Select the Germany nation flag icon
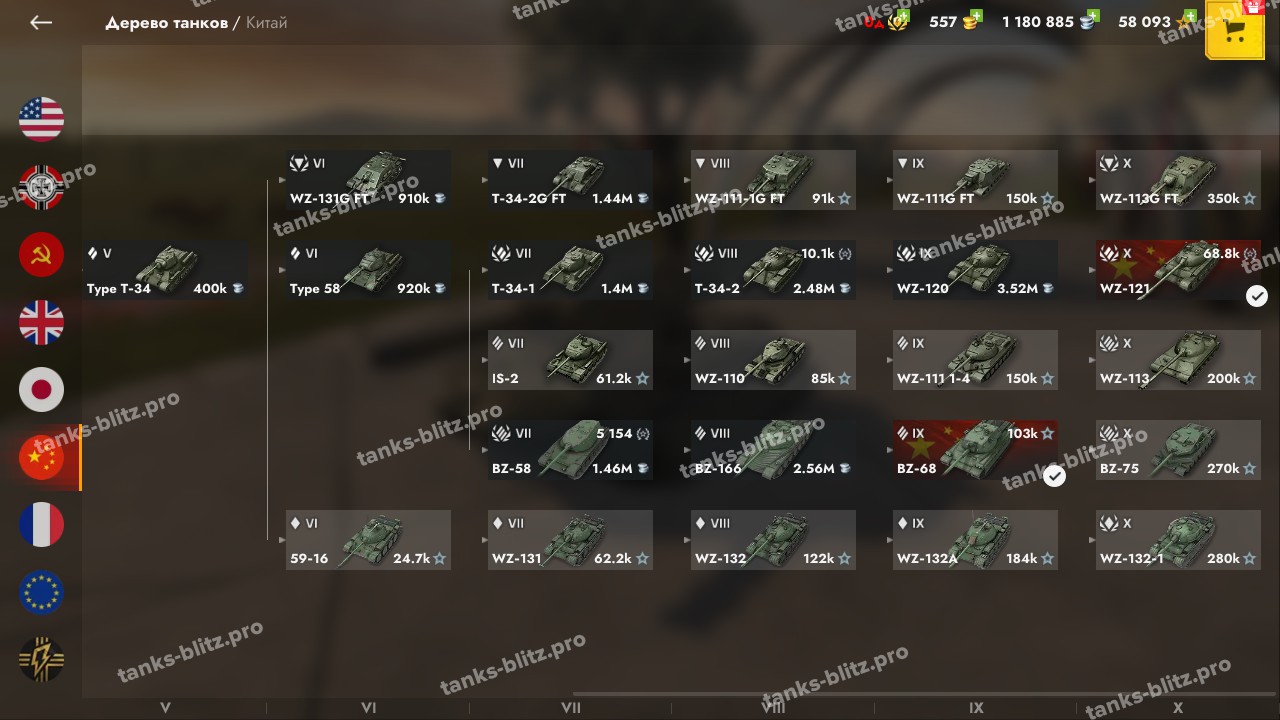 [41, 187]
